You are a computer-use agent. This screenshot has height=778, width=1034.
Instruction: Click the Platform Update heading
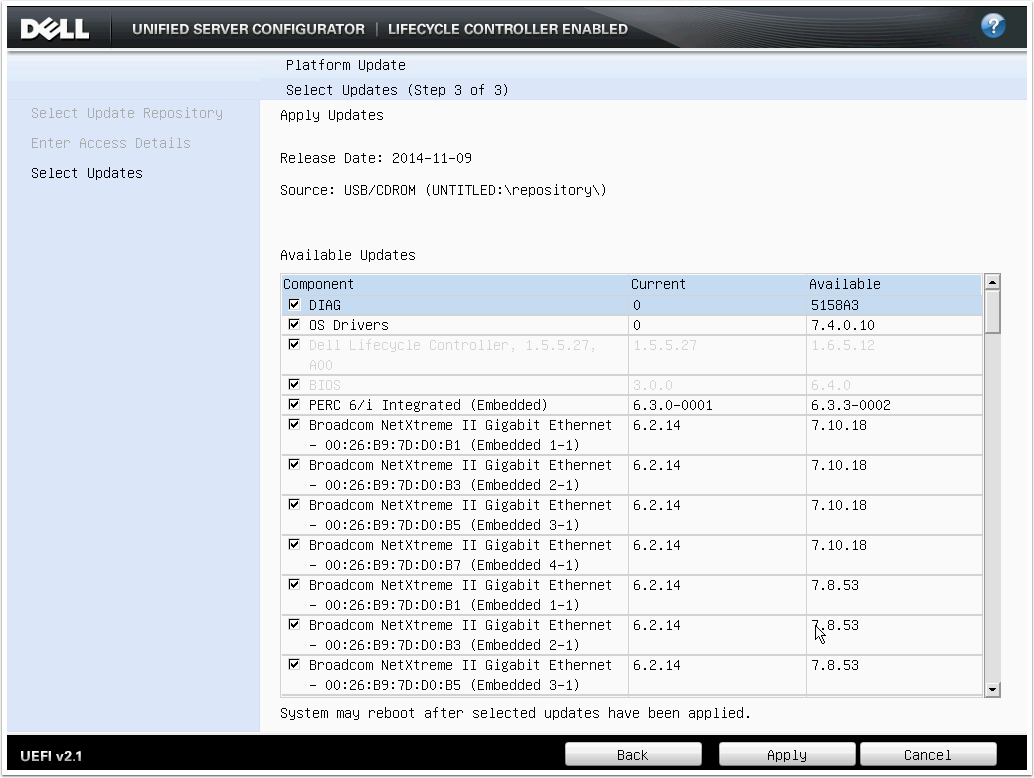coord(346,65)
